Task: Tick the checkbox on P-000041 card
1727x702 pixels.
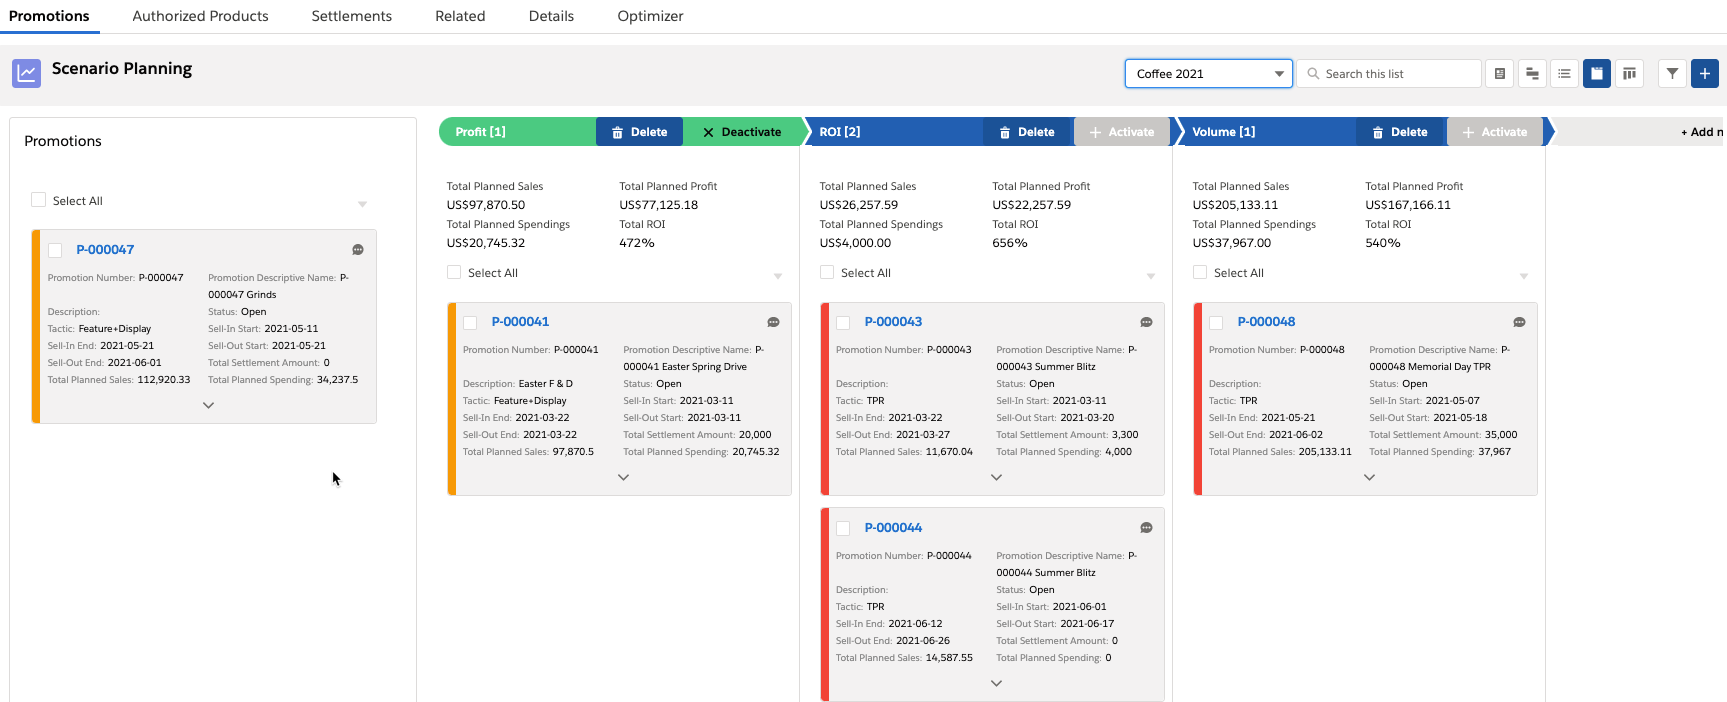Action: (x=470, y=322)
